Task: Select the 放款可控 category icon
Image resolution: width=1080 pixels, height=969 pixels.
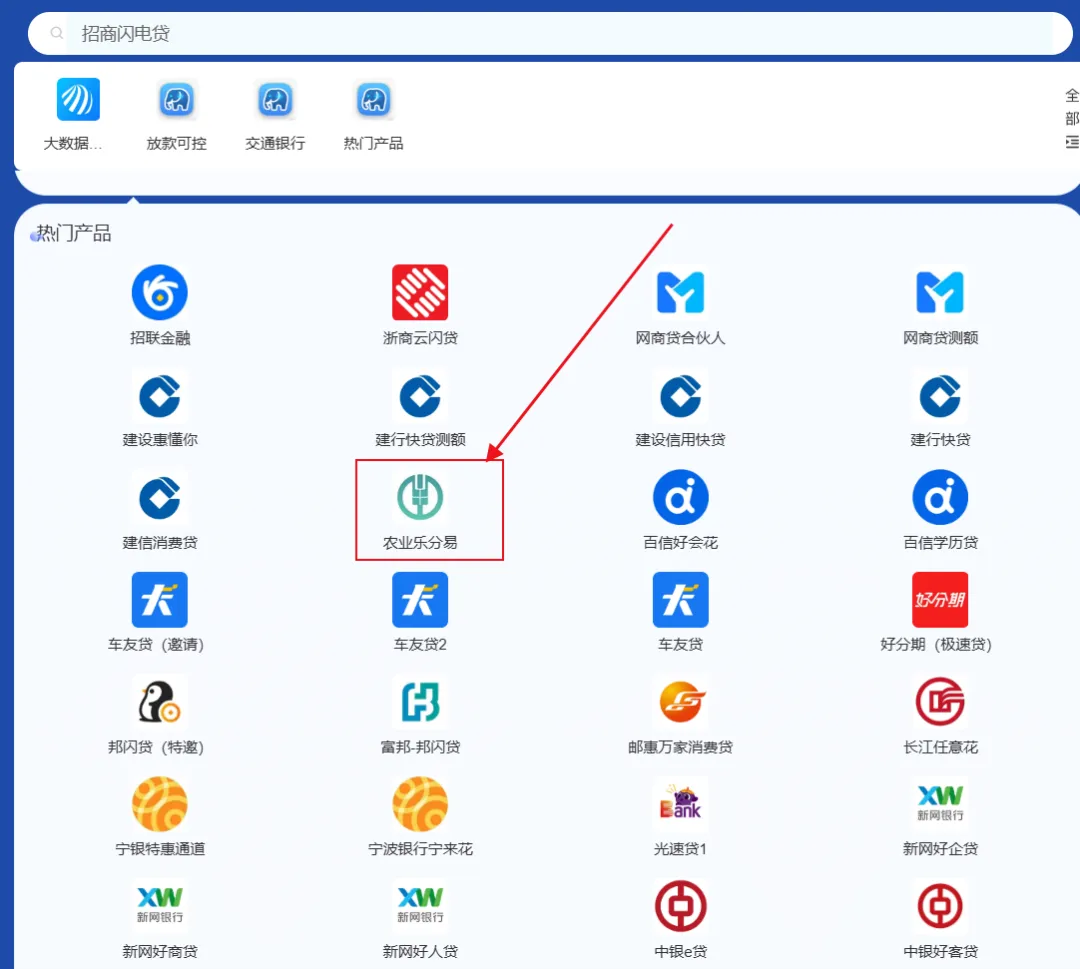Action: click(176, 101)
